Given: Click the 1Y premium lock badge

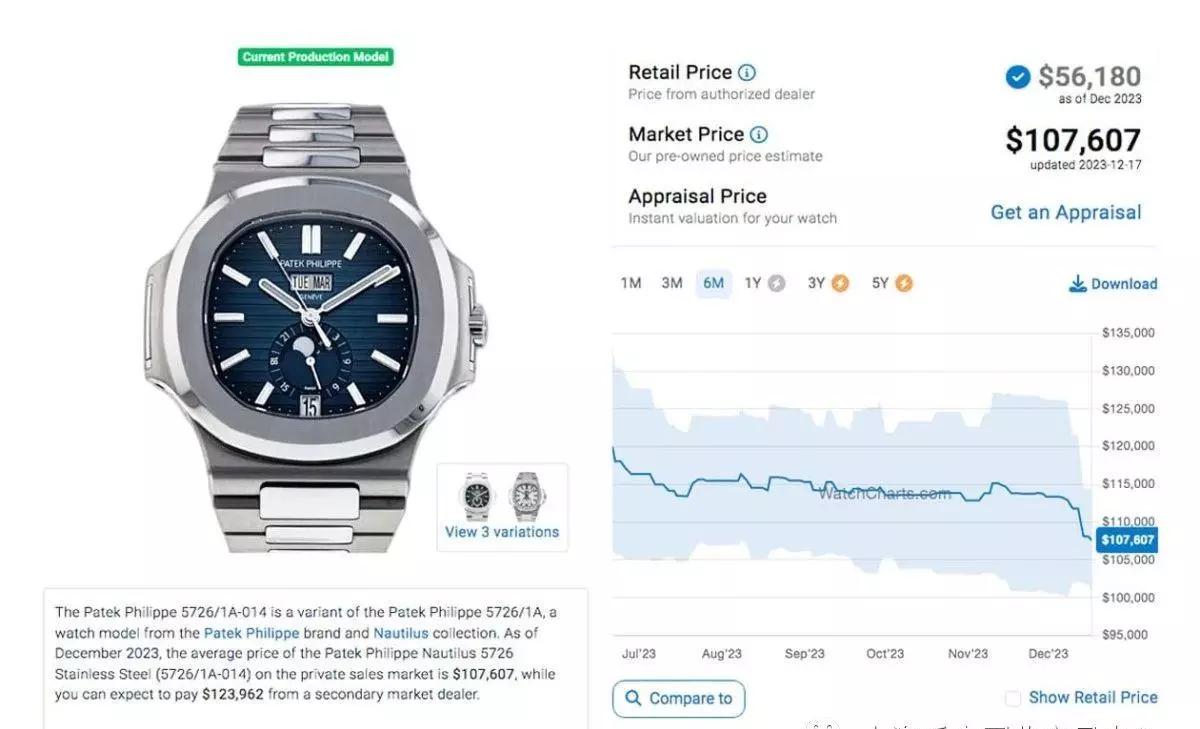Looking at the screenshot, I should (776, 284).
